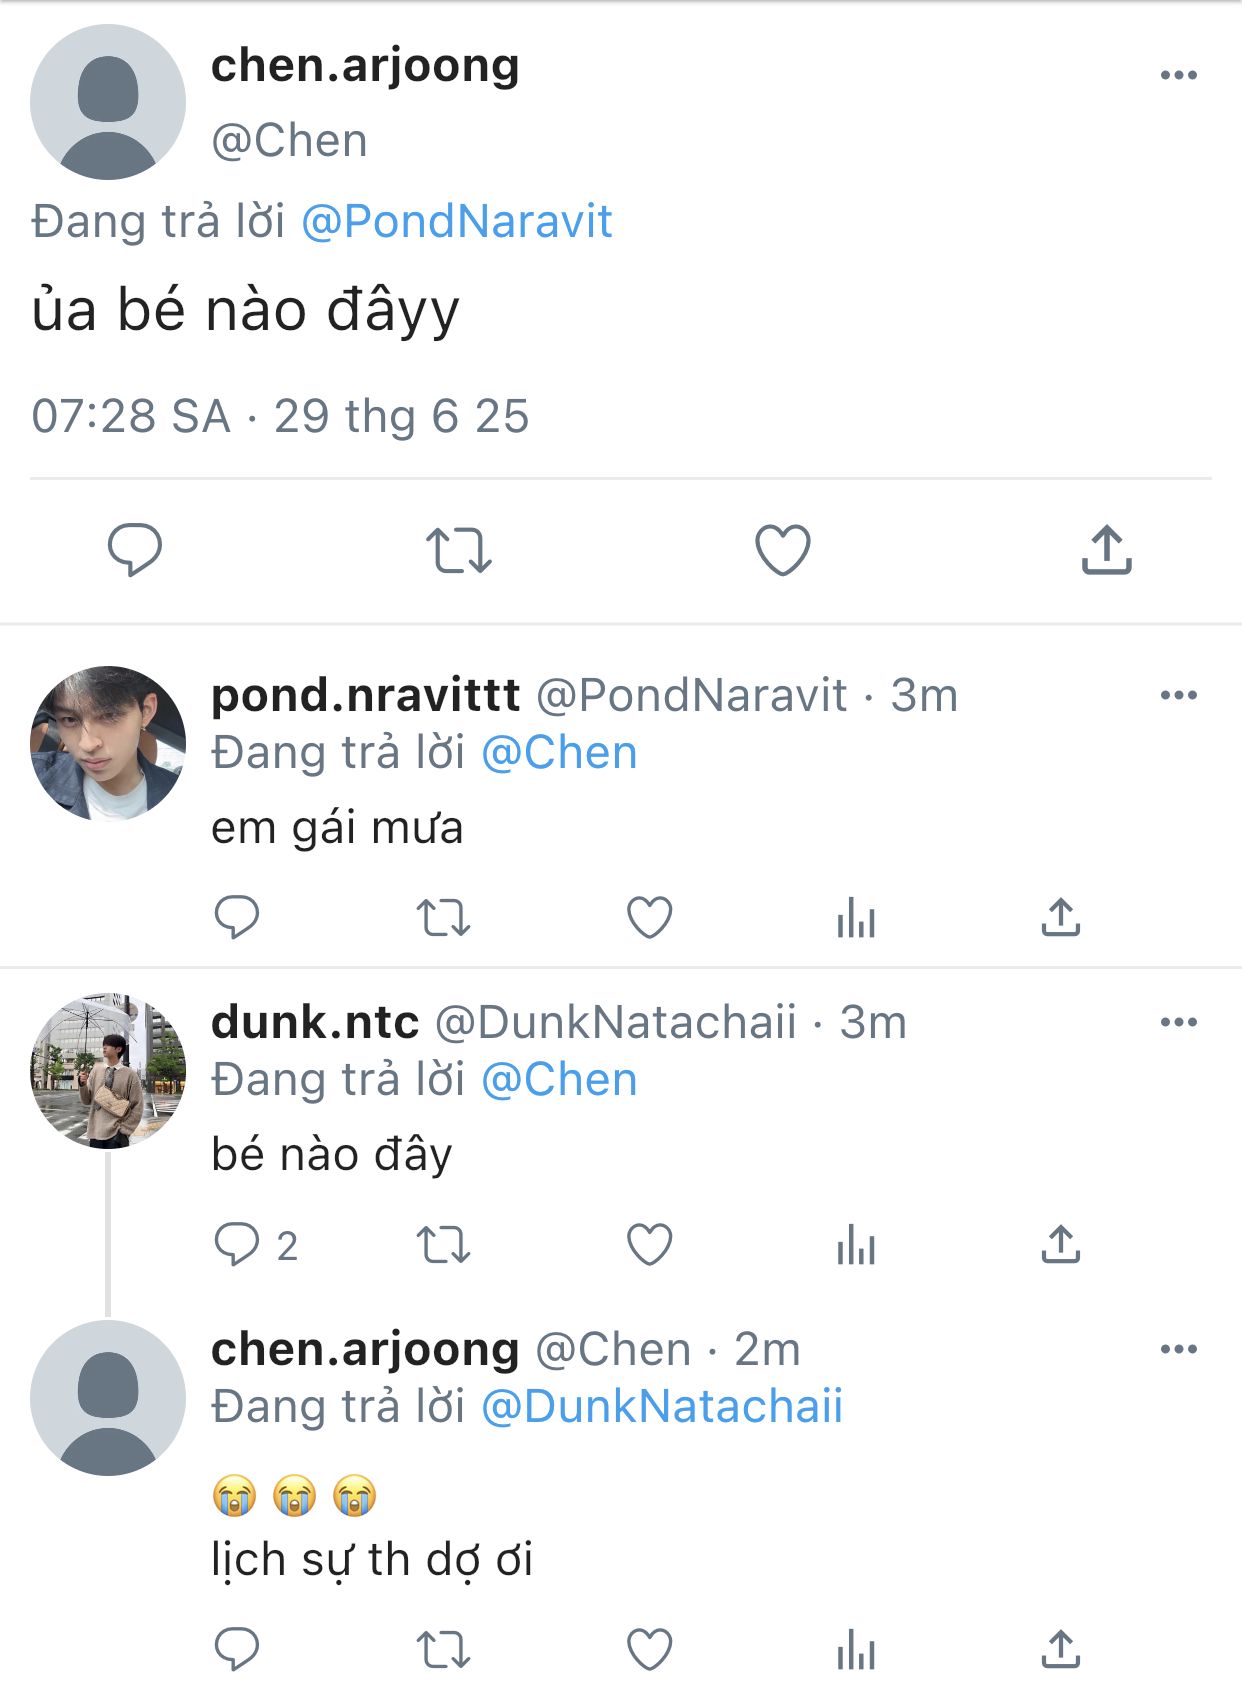Open the @PondNaravit mention in main tweet

point(457,221)
